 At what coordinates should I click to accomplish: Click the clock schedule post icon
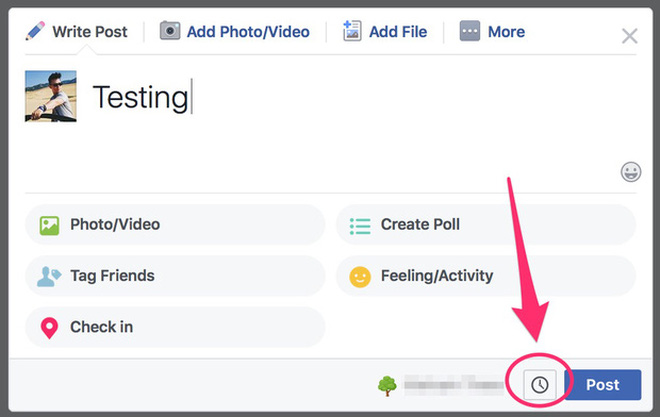(x=540, y=384)
